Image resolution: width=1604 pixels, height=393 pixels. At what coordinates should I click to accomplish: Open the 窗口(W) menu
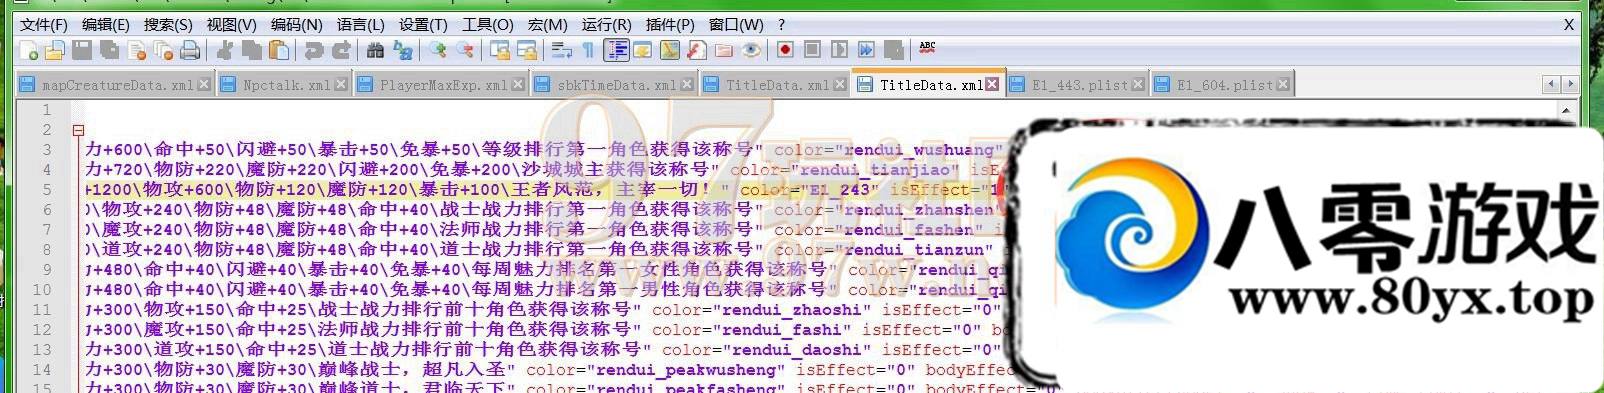click(x=735, y=24)
